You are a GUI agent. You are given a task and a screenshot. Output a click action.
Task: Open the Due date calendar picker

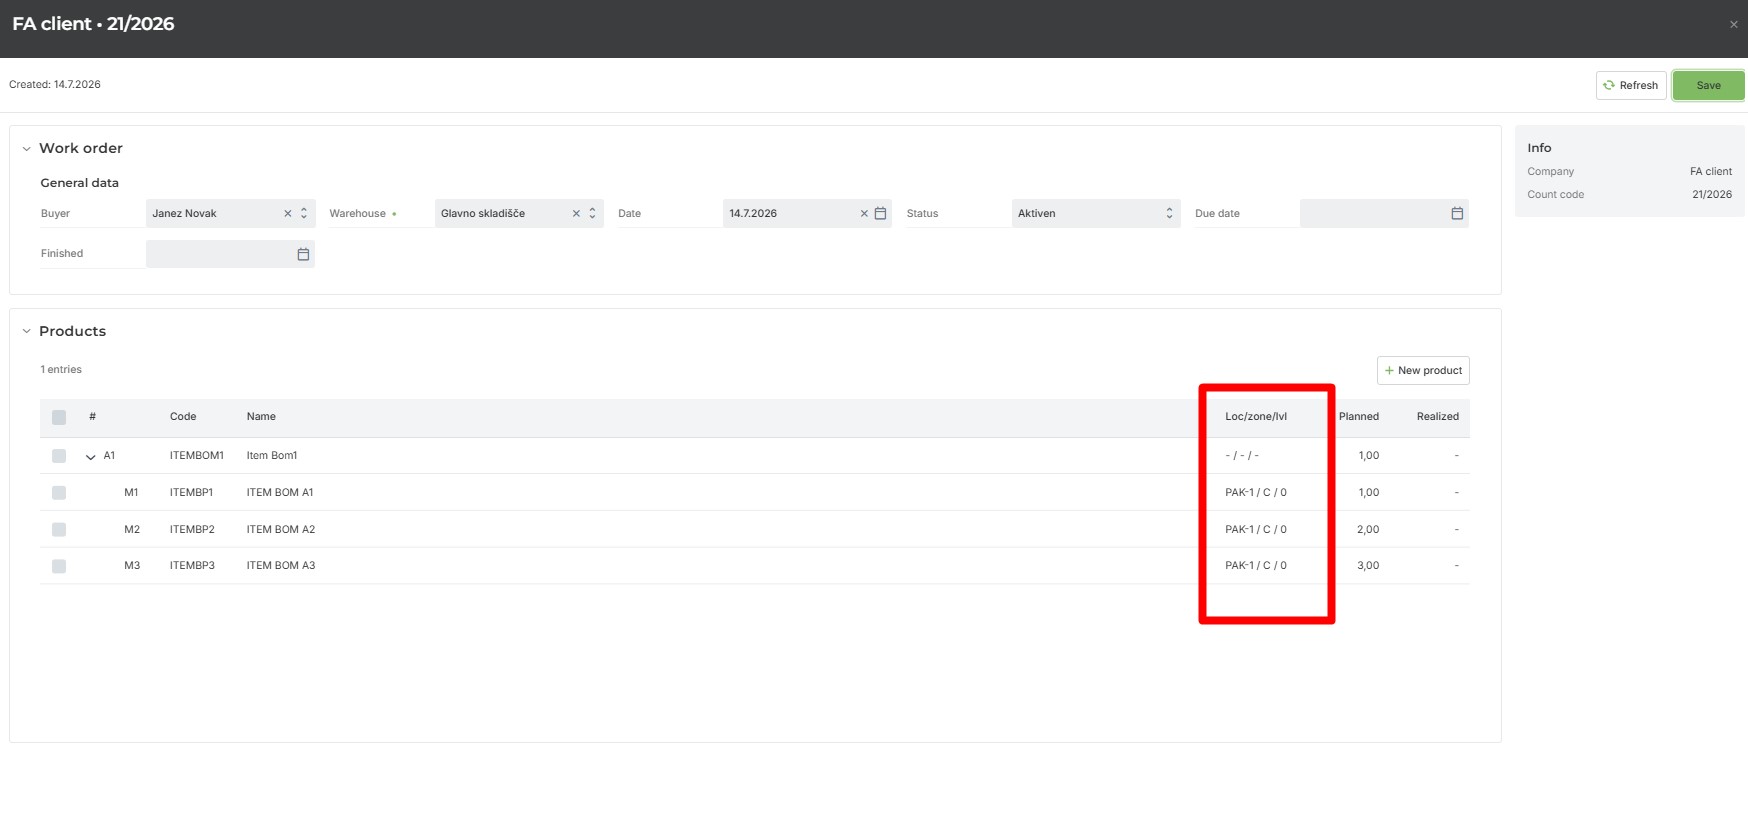point(1457,214)
